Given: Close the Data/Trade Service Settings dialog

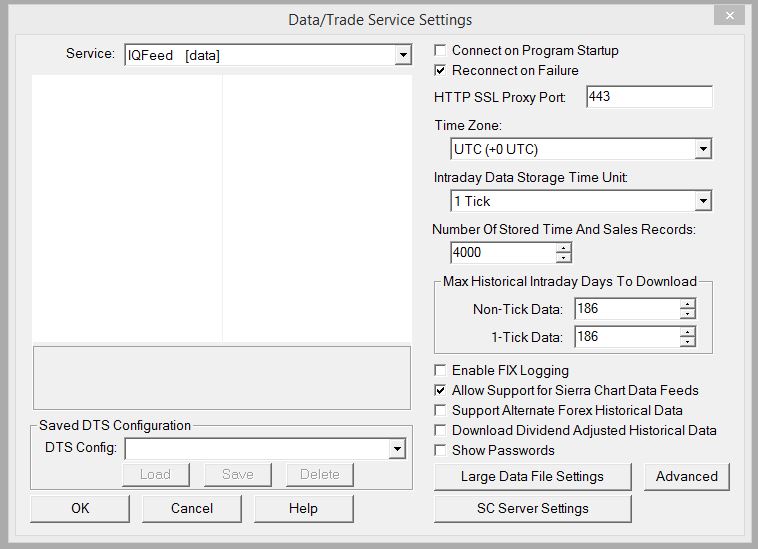Looking at the screenshot, I should (x=729, y=15).
